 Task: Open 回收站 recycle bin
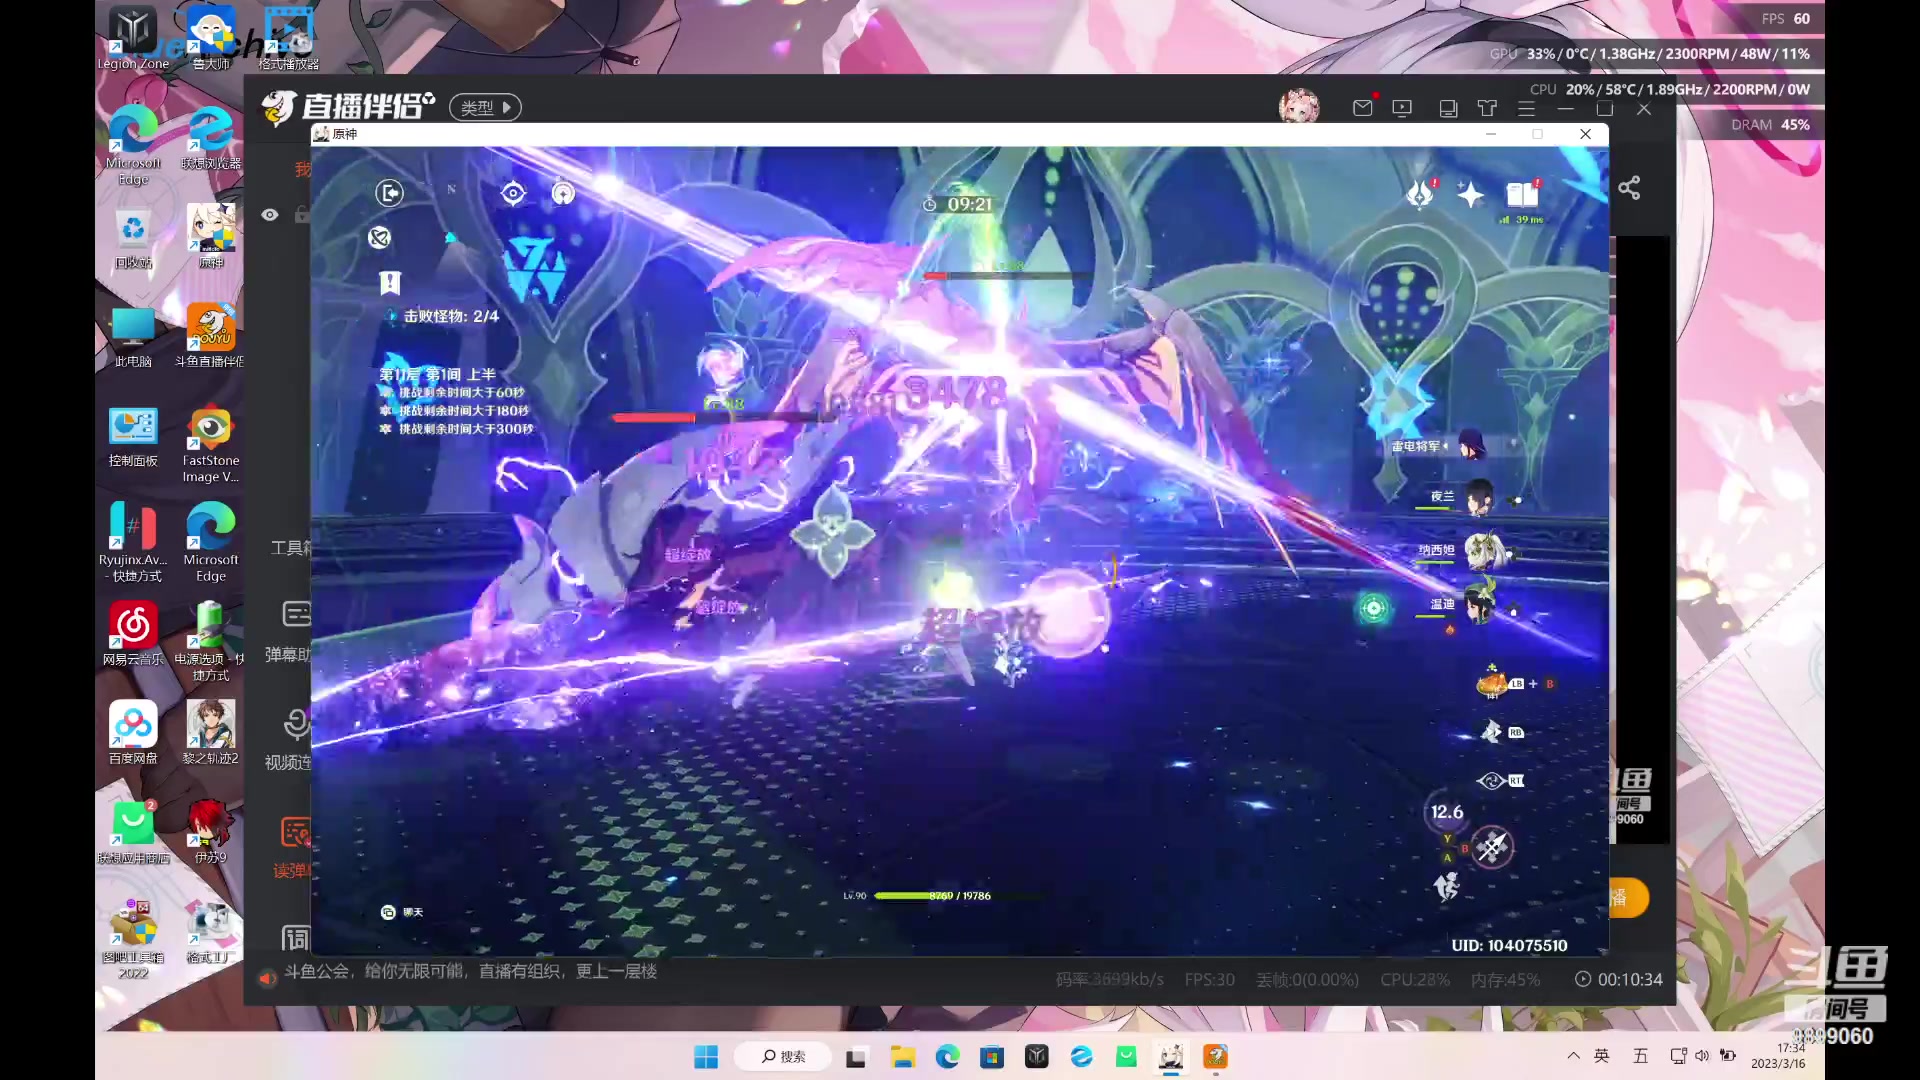pyautogui.click(x=133, y=236)
